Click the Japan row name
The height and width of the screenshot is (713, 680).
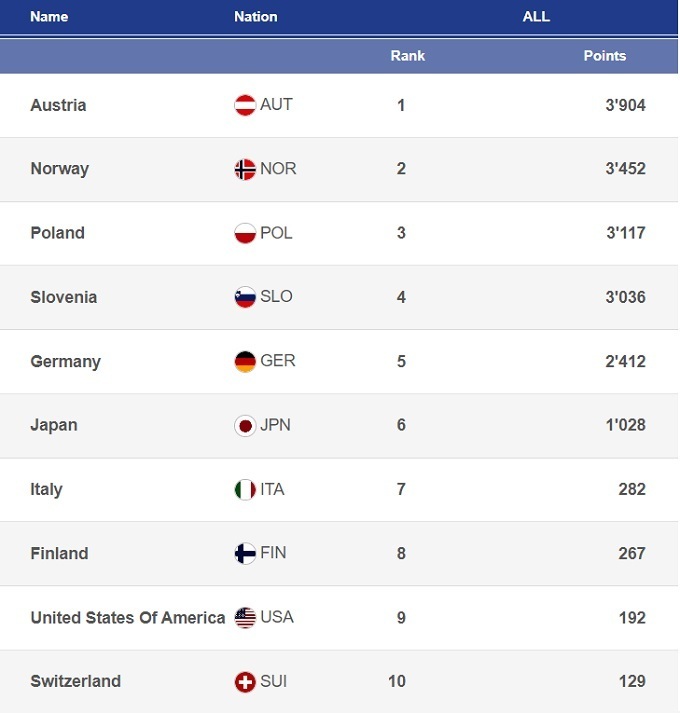tap(53, 425)
